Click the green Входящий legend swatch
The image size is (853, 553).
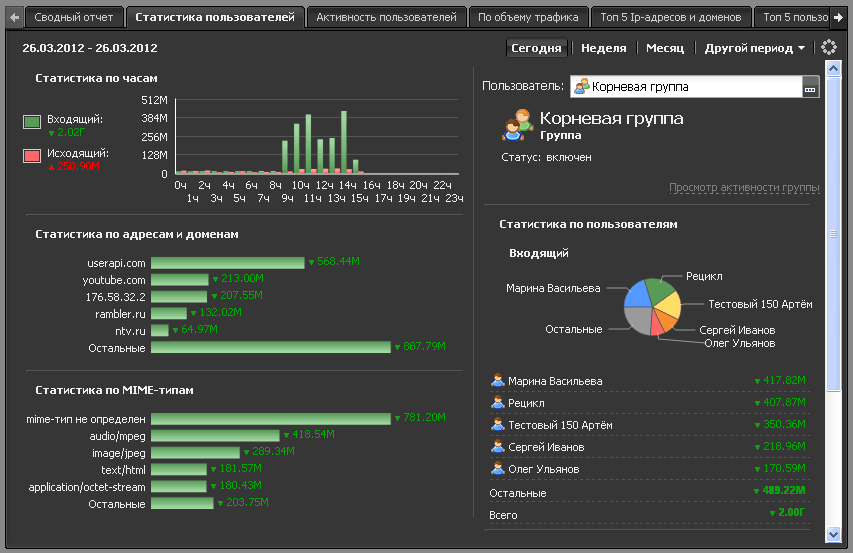pyautogui.click(x=32, y=121)
